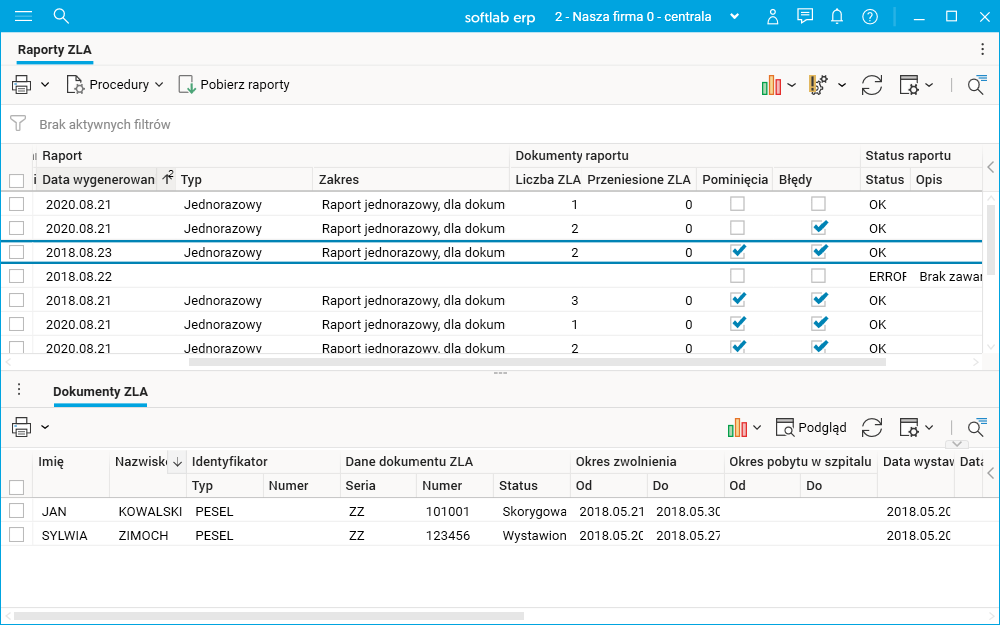The height and width of the screenshot is (625, 1000).
Task: Select the Raporty ZLA tab
Action: [55, 49]
